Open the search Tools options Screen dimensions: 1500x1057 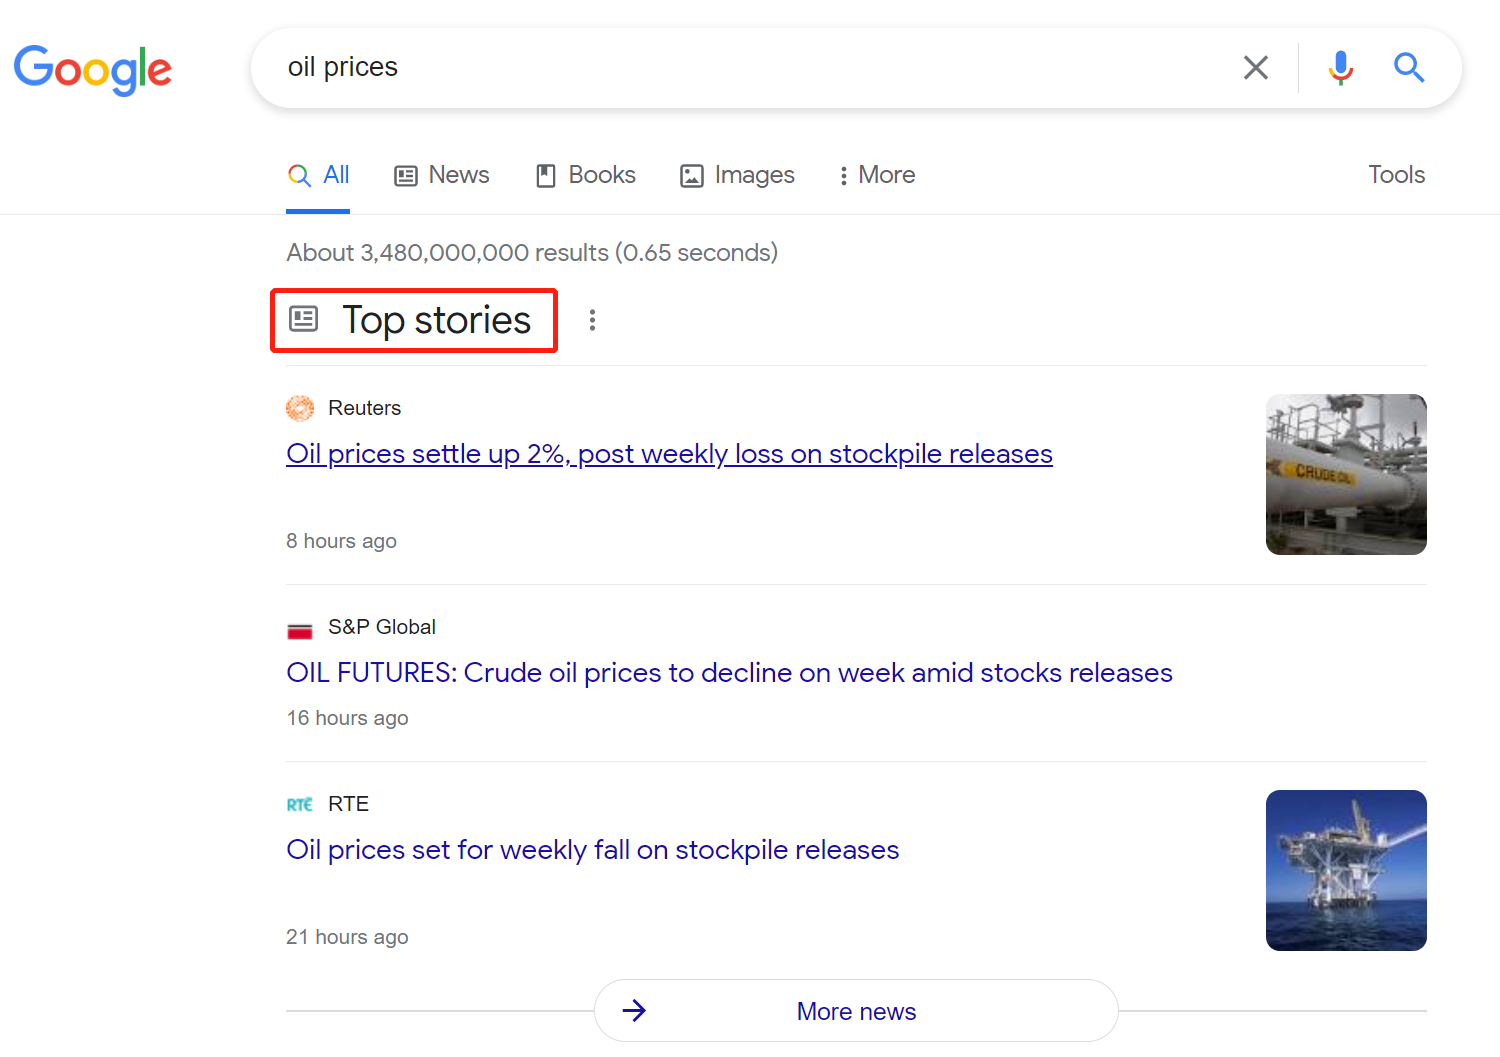pyautogui.click(x=1396, y=175)
